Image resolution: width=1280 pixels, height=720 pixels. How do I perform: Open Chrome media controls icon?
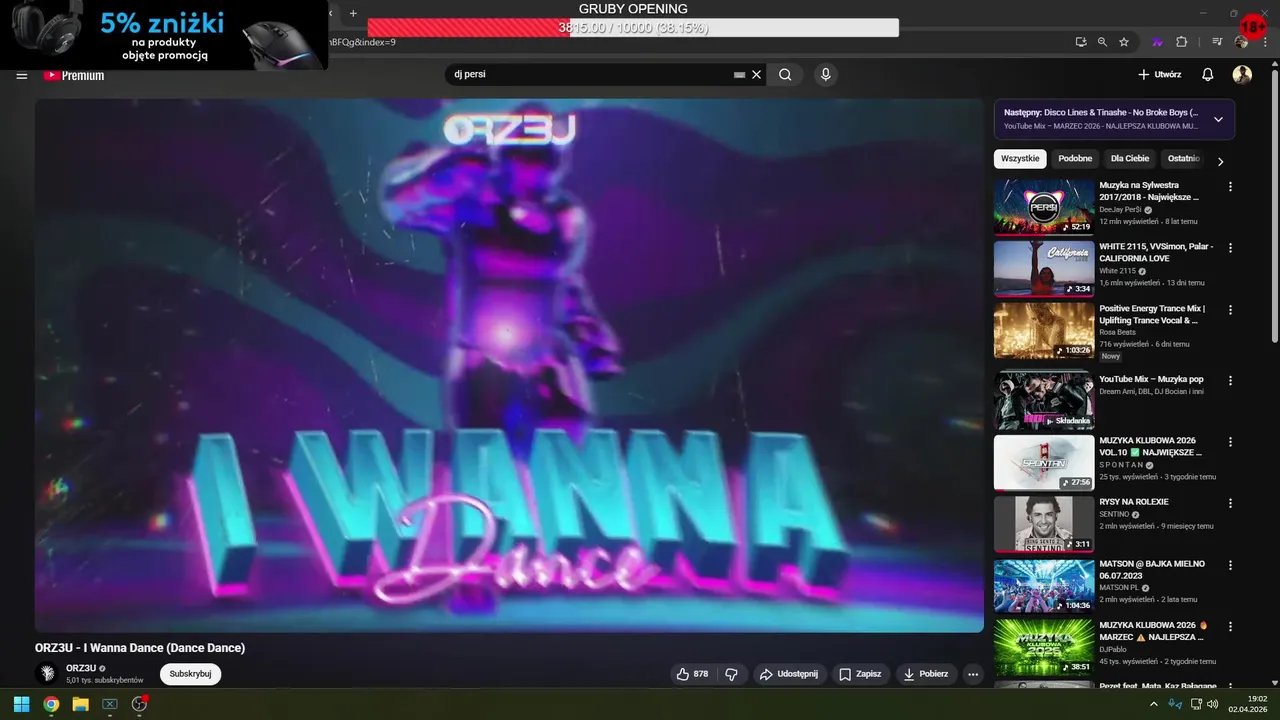pos(1217,42)
